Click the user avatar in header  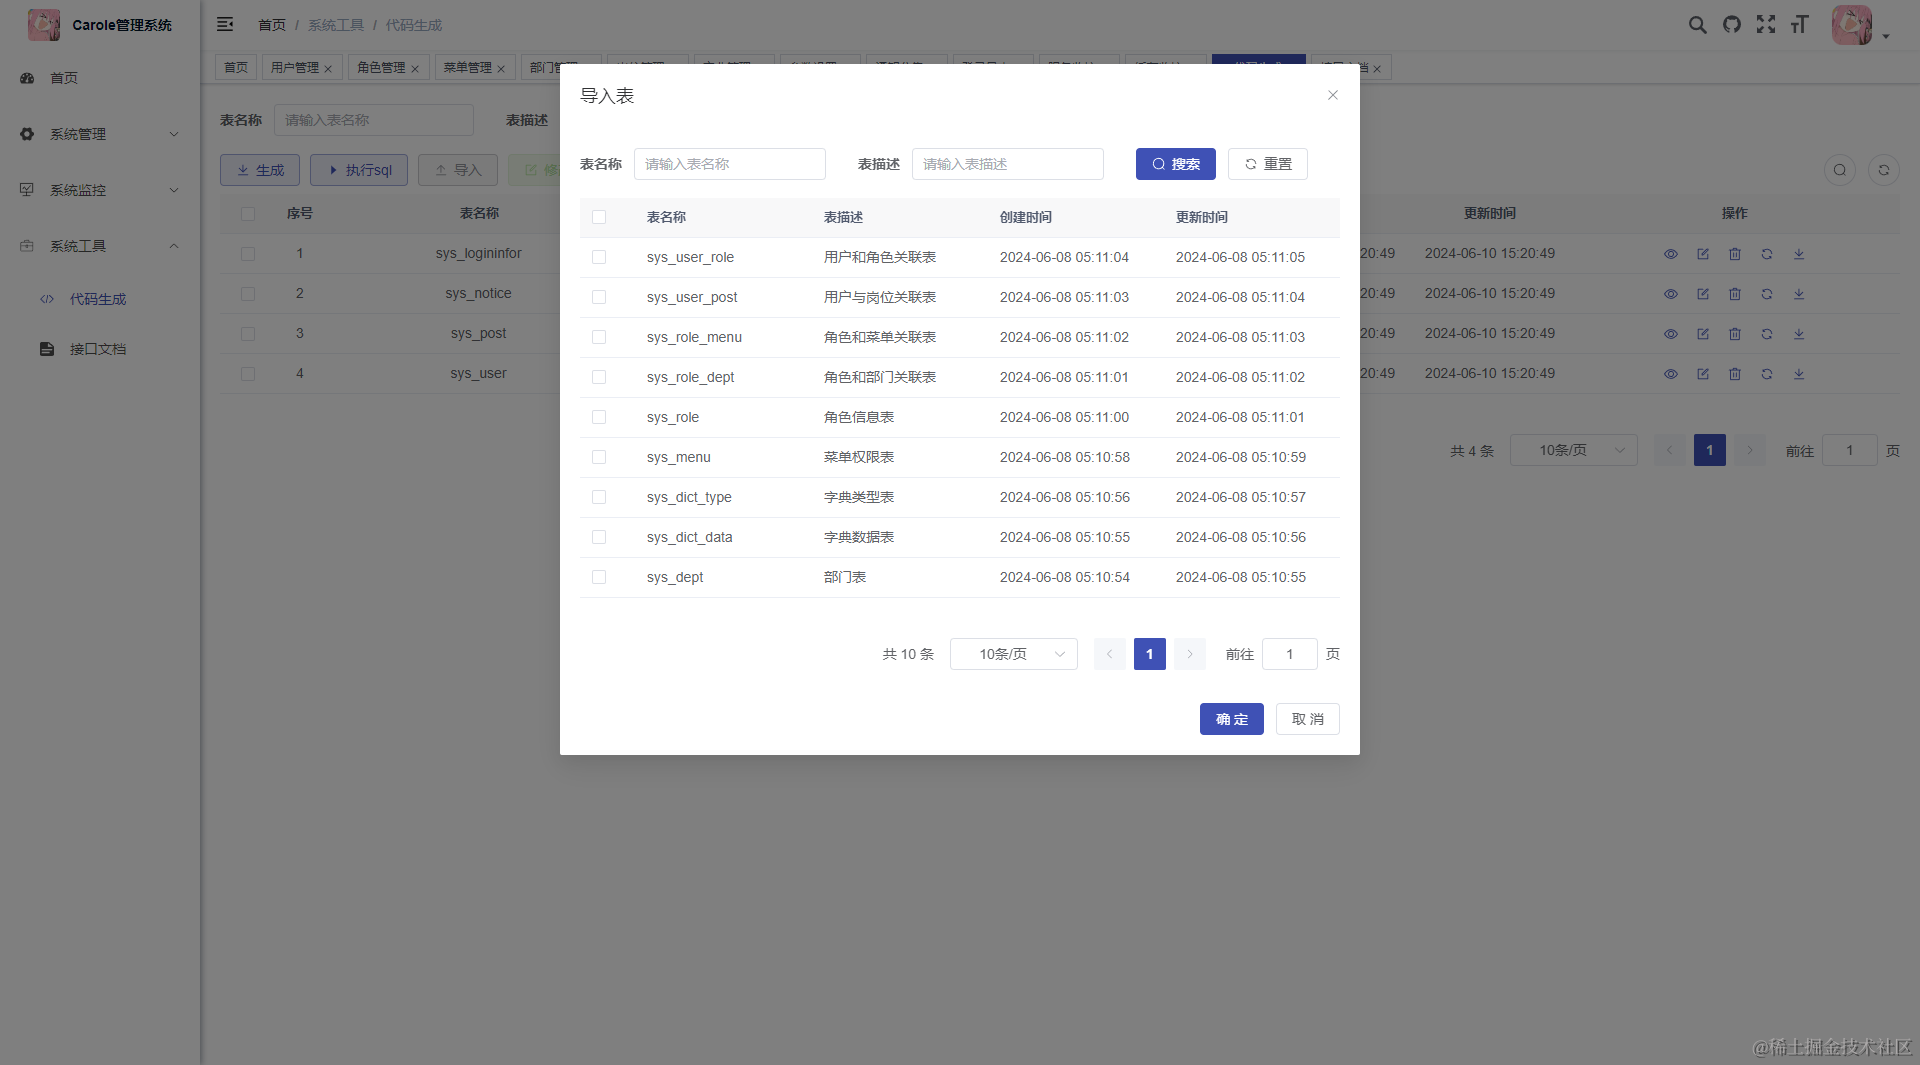coord(1851,25)
